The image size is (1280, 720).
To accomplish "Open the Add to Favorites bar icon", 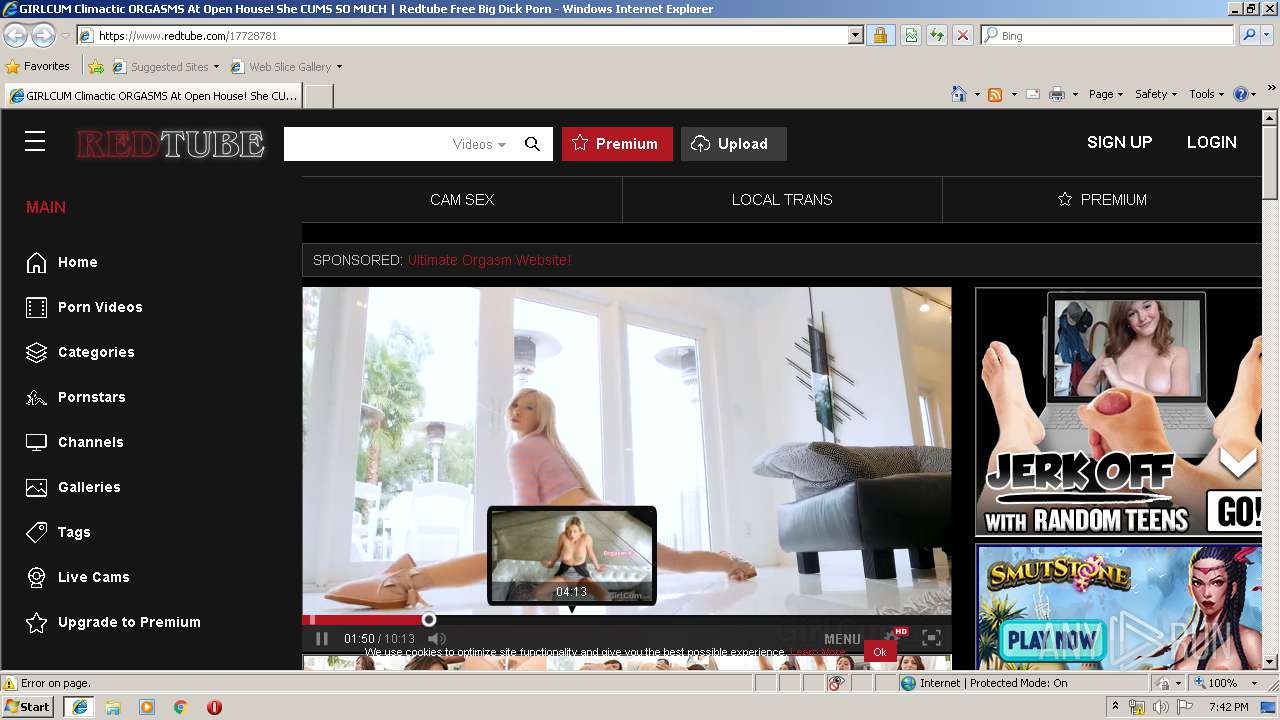I will point(95,67).
